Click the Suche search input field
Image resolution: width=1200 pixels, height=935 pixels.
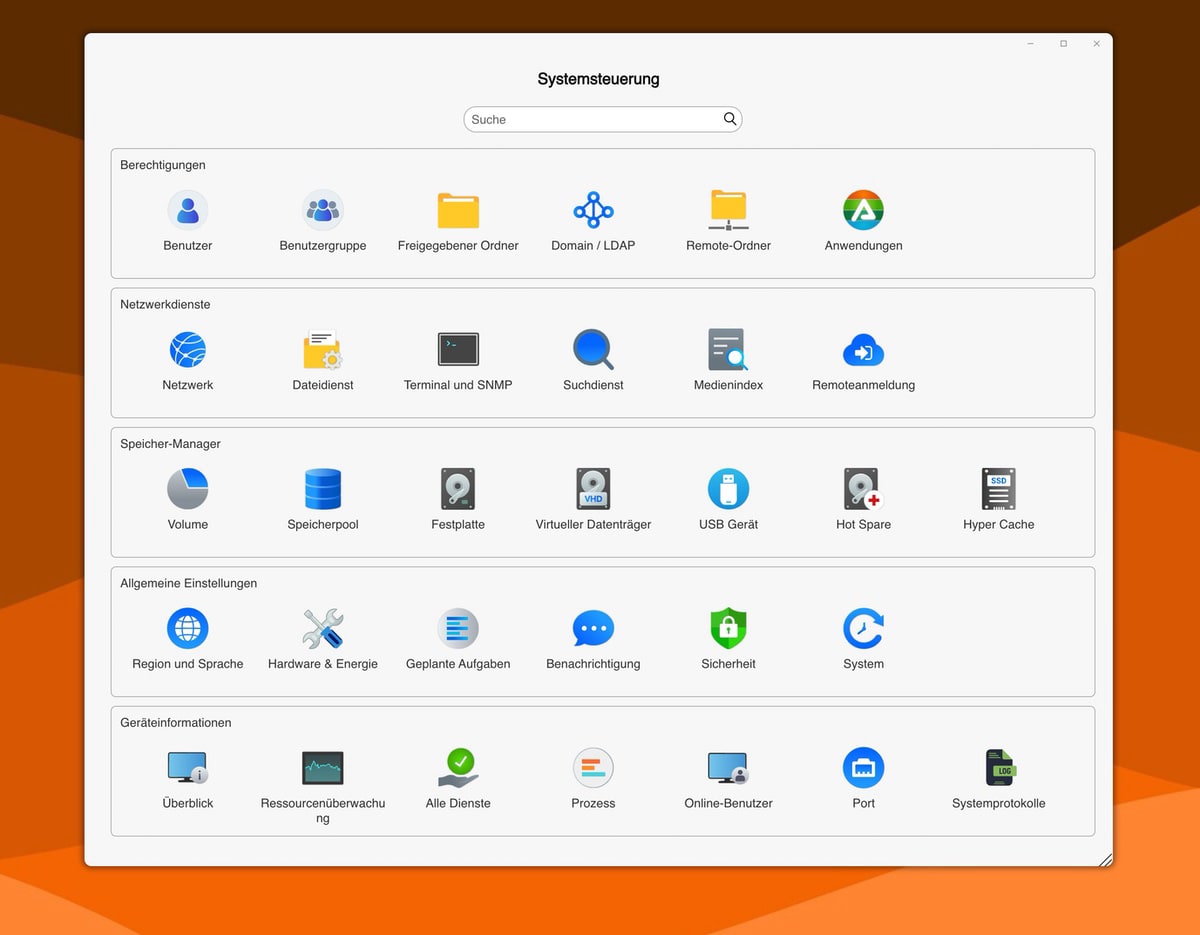click(x=590, y=120)
